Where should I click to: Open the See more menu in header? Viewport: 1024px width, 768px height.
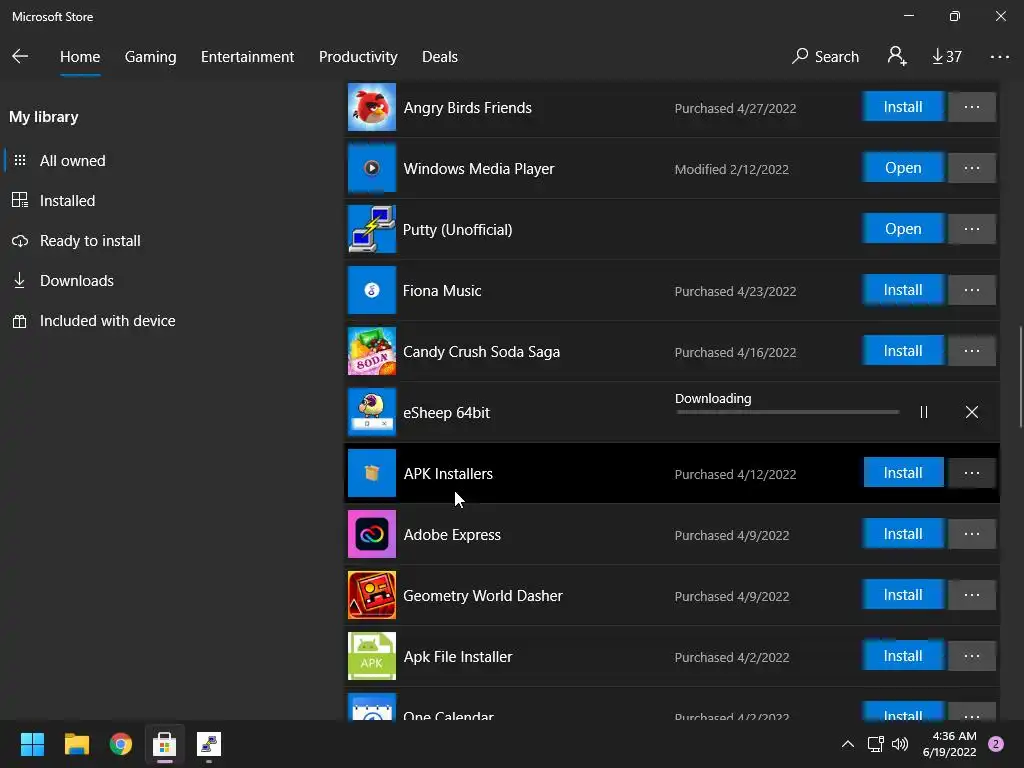1000,57
